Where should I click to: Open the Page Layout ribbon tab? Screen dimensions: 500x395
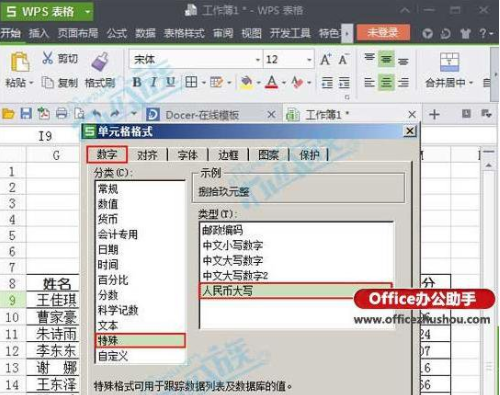point(78,33)
